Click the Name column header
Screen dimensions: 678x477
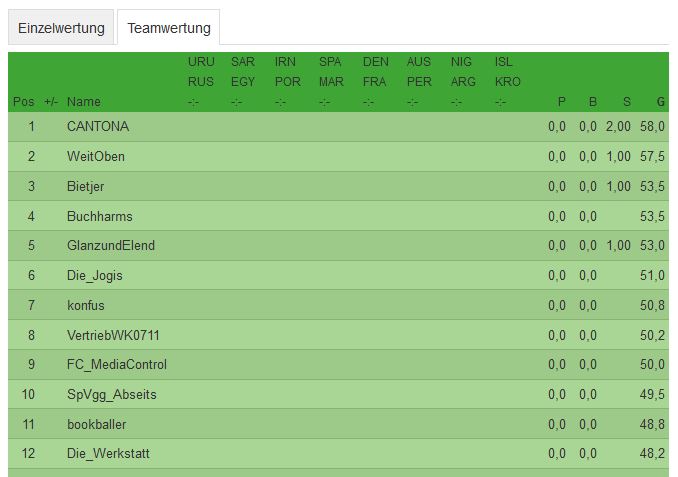pyautogui.click(x=84, y=102)
